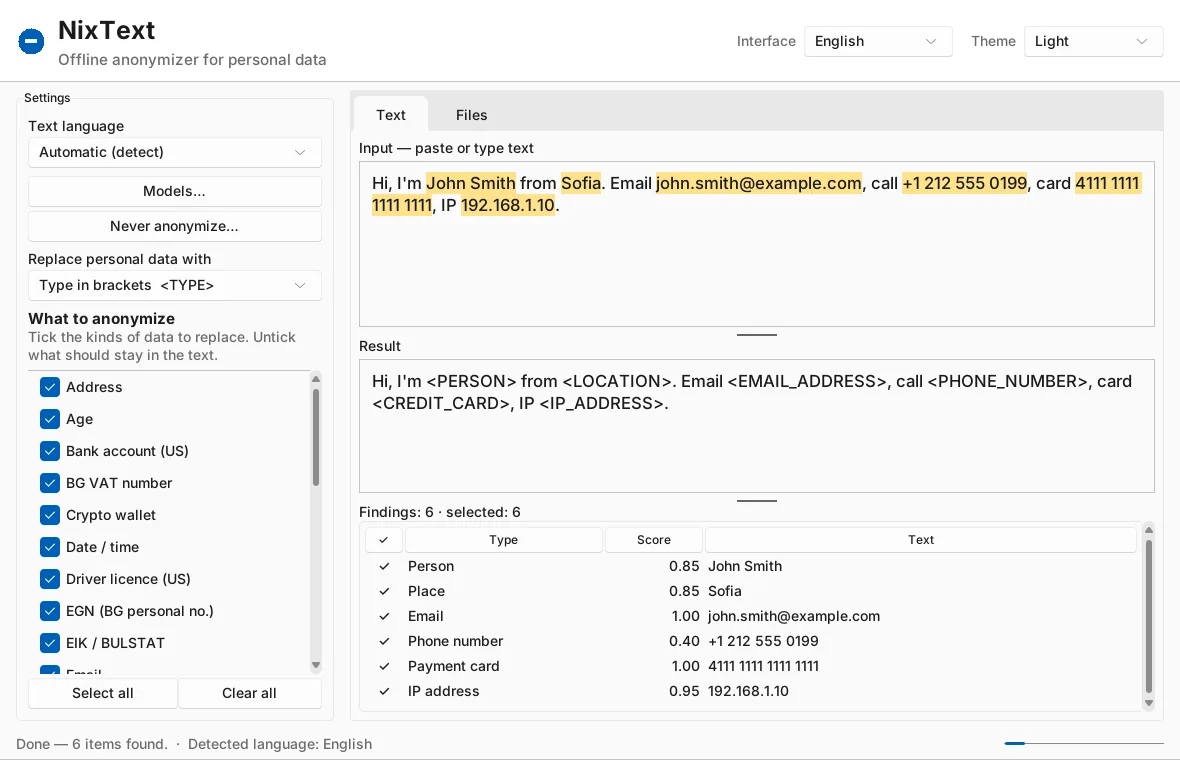Untick the Address checkbox
1180x760 pixels.
[x=50, y=387]
